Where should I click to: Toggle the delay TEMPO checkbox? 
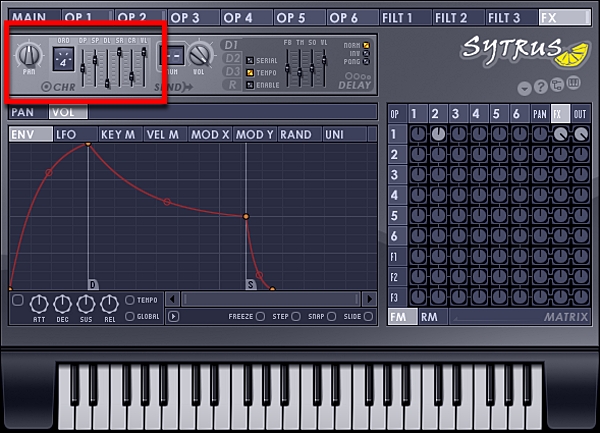pyautogui.click(x=250, y=73)
